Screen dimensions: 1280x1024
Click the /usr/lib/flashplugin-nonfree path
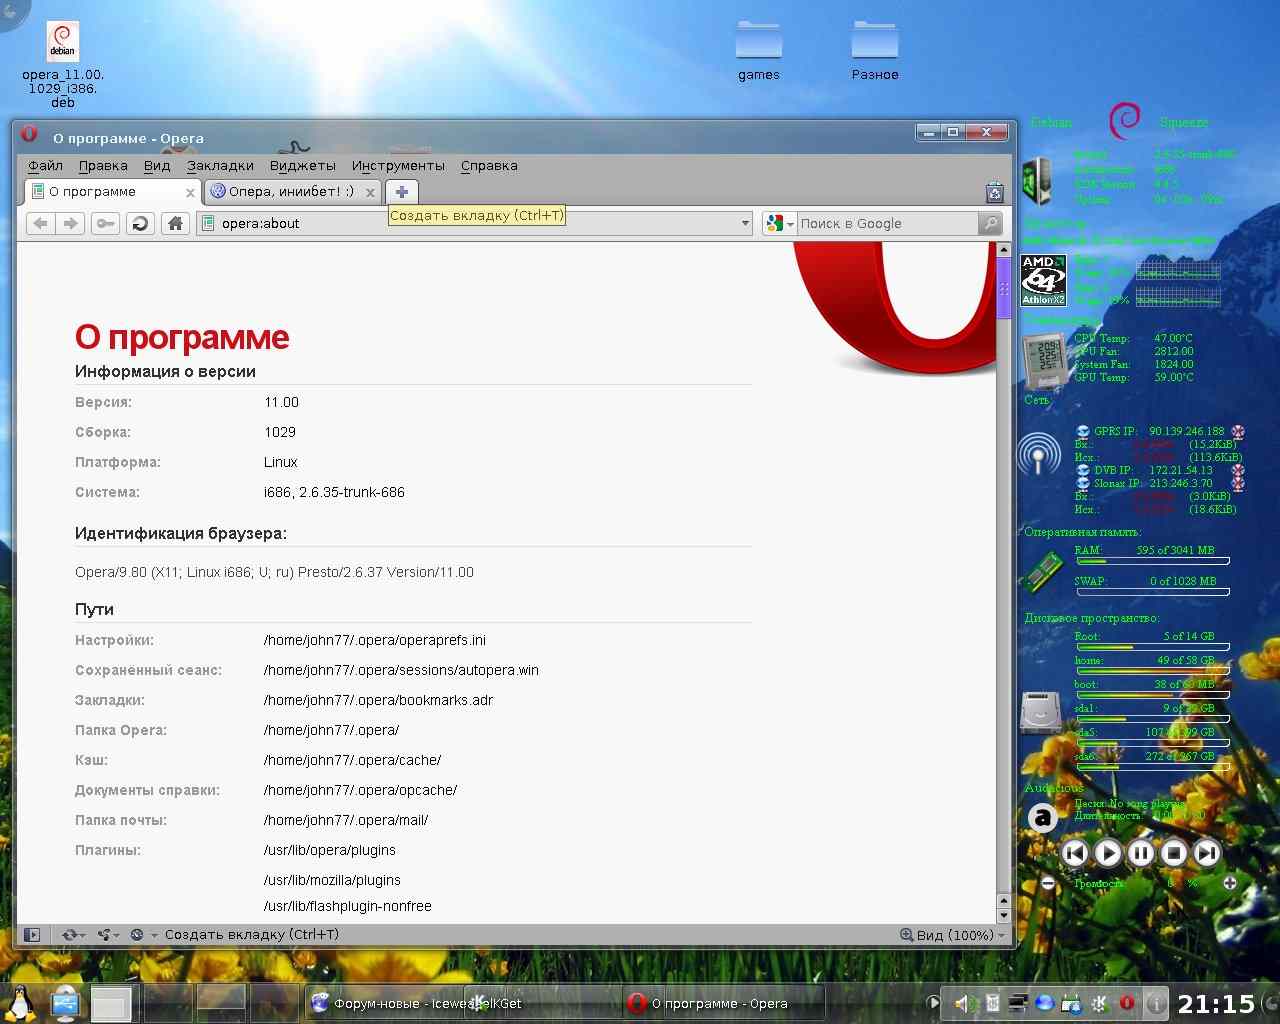pyautogui.click(x=348, y=906)
